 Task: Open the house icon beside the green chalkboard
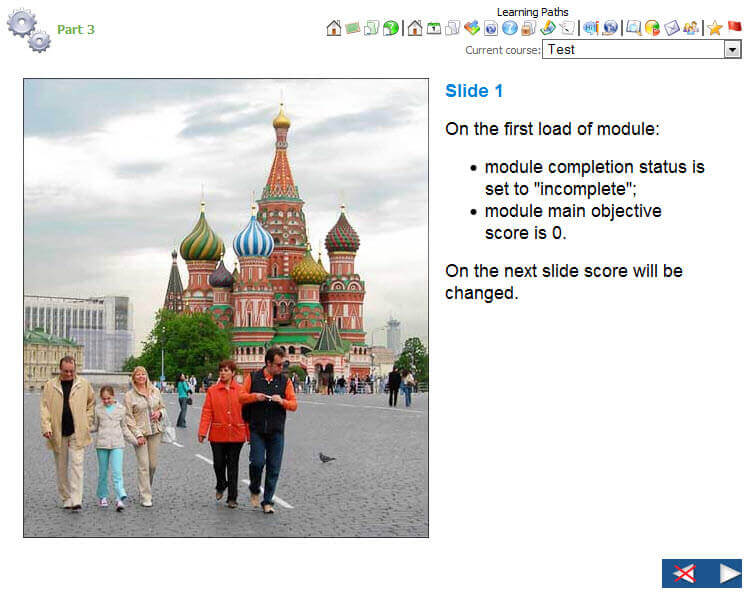[334, 28]
